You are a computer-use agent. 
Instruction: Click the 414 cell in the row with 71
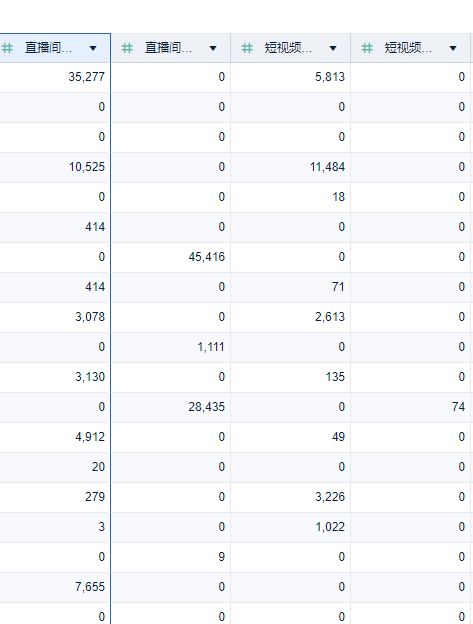point(55,287)
